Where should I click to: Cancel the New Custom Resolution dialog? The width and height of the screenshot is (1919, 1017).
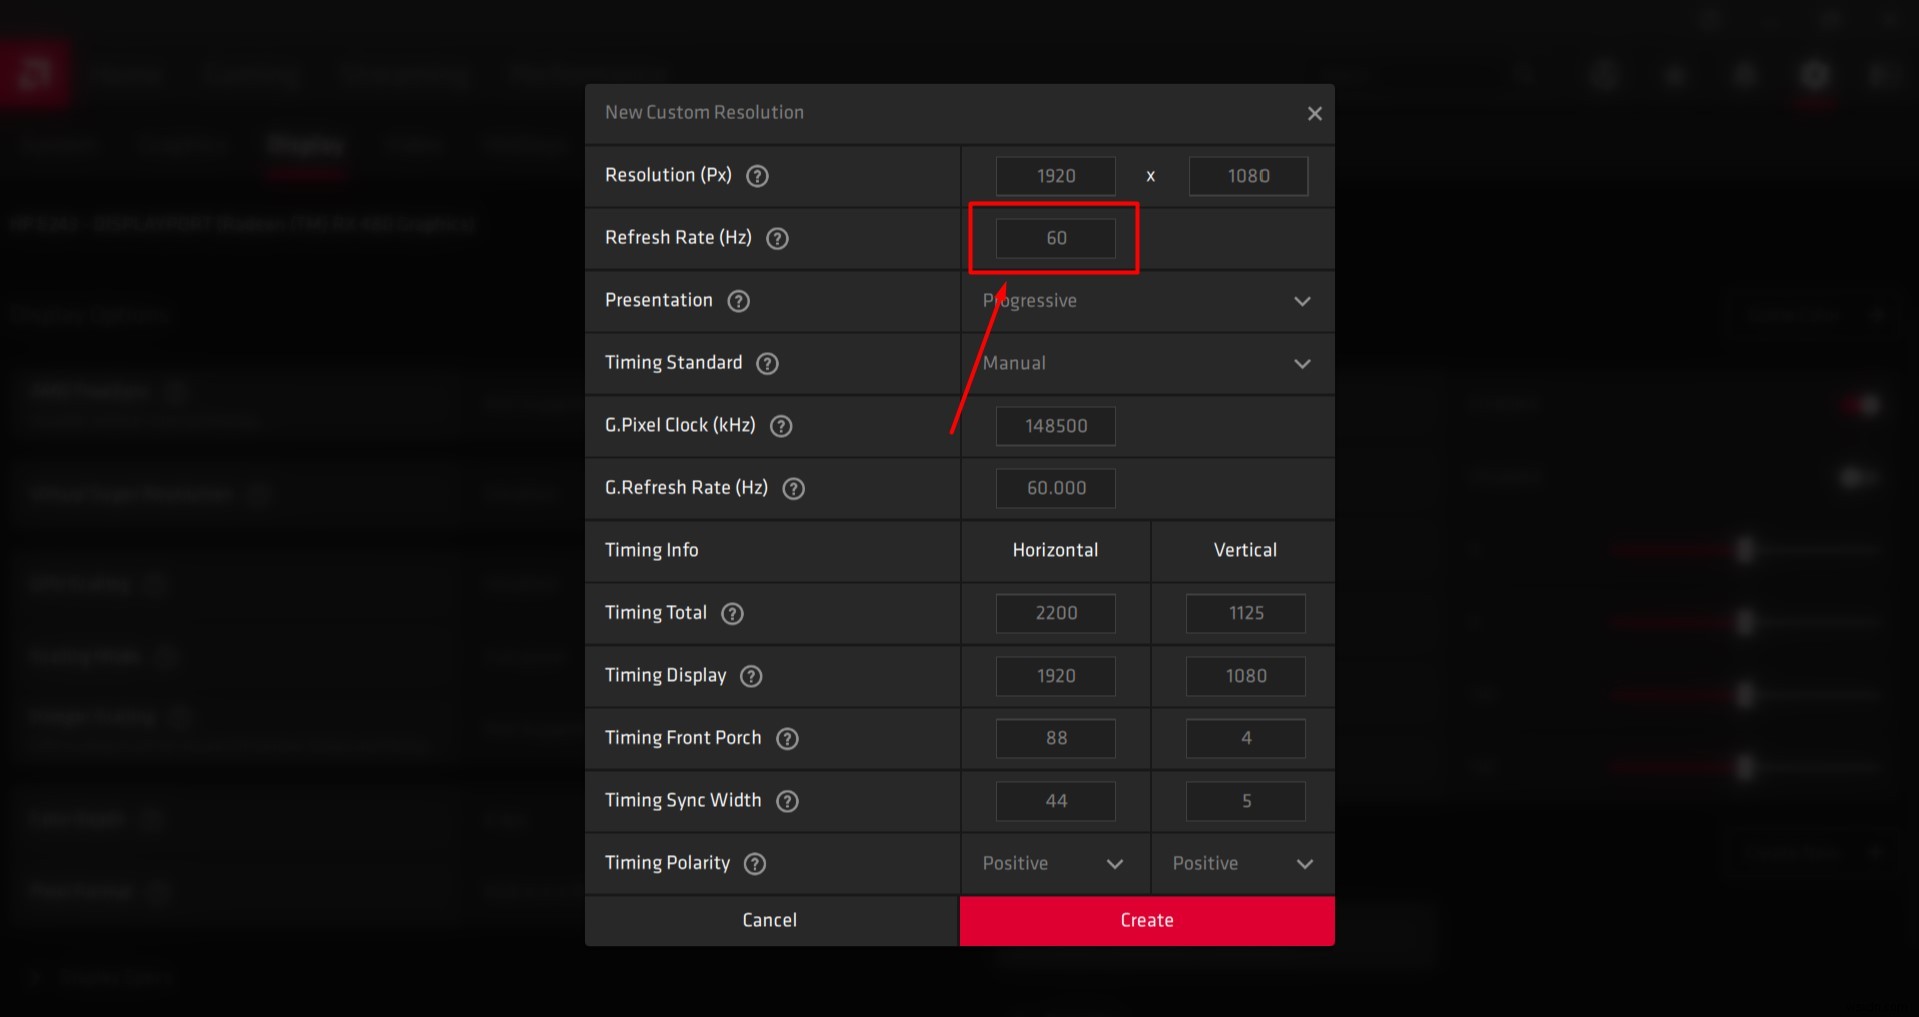click(x=770, y=920)
